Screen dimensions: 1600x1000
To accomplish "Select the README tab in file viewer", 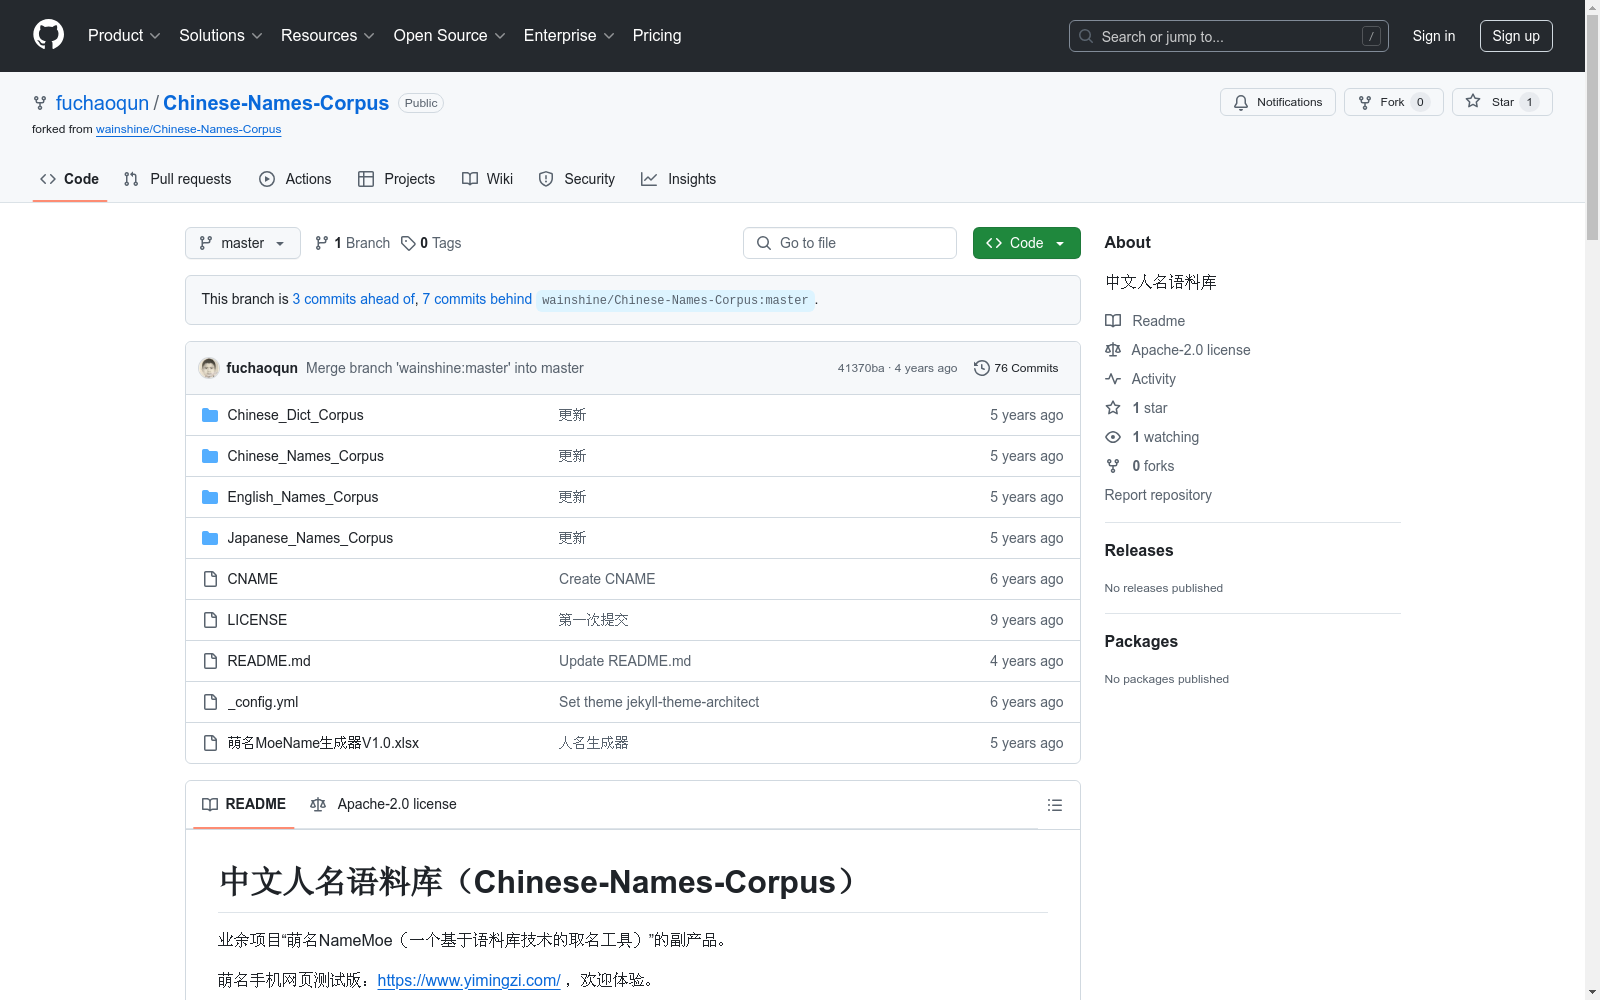I will (x=243, y=804).
